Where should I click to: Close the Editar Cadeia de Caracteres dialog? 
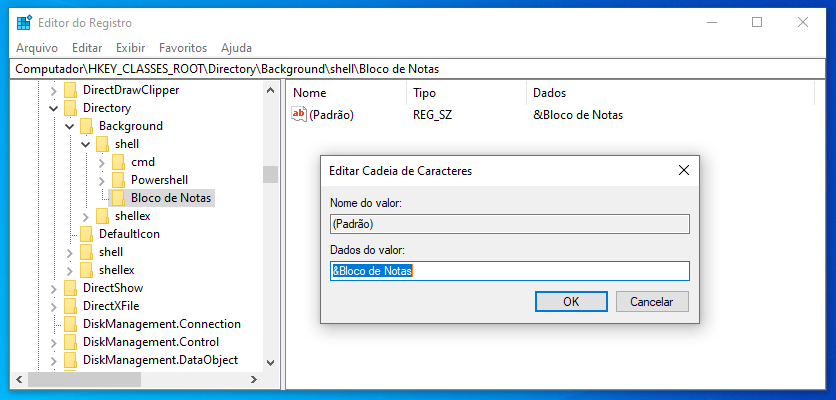click(x=684, y=171)
